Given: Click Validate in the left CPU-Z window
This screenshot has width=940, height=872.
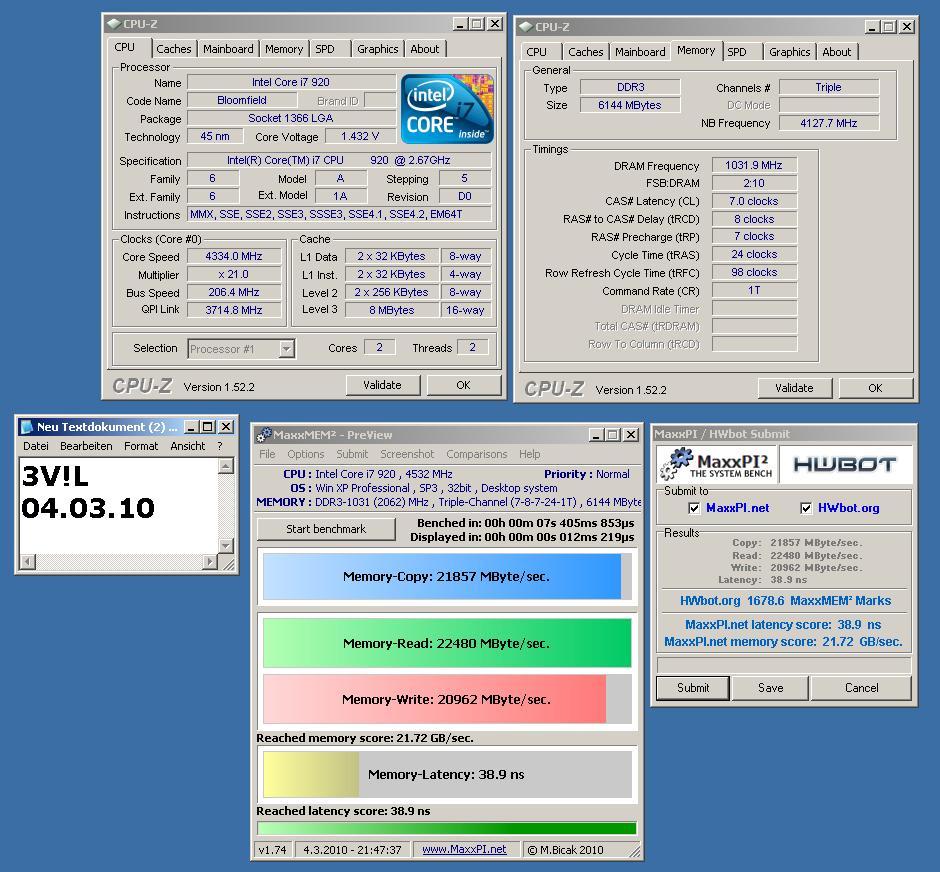Looking at the screenshot, I should click(x=382, y=385).
